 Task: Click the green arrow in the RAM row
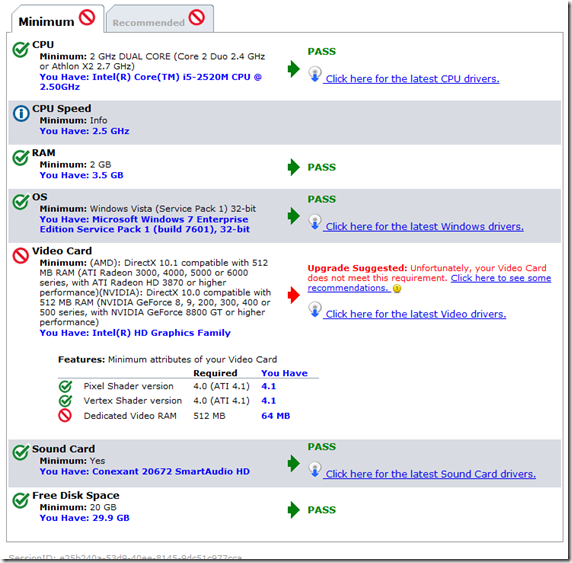(x=294, y=167)
